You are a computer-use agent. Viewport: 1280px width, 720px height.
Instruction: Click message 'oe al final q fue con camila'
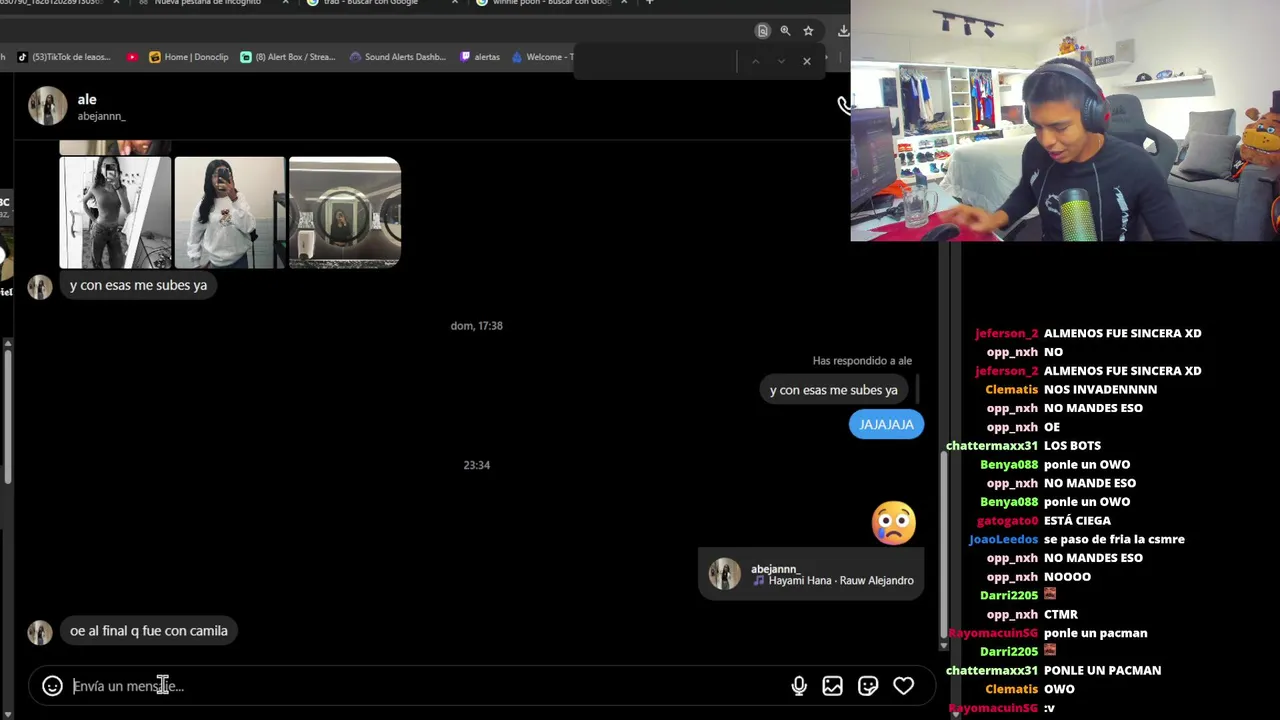point(149,631)
